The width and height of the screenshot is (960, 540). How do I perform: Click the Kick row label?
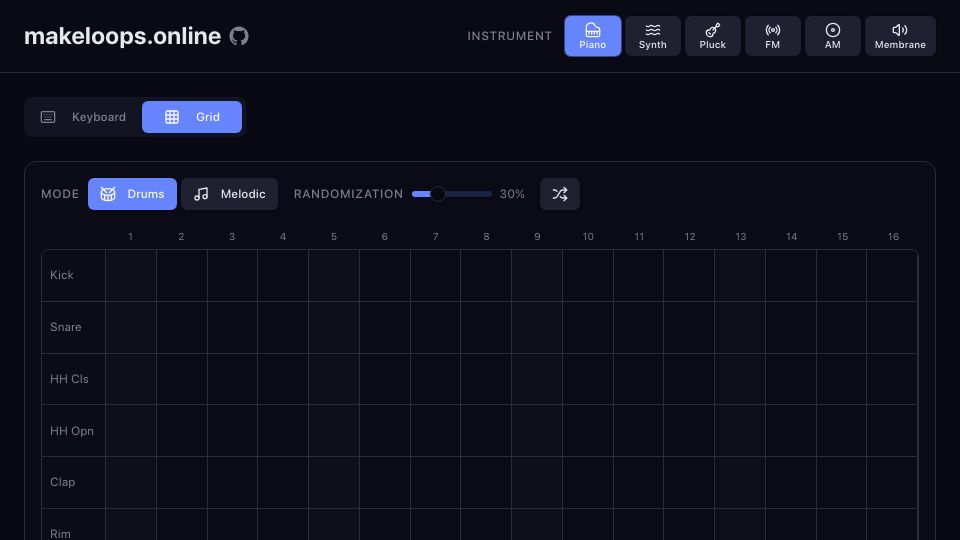point(62,276)
